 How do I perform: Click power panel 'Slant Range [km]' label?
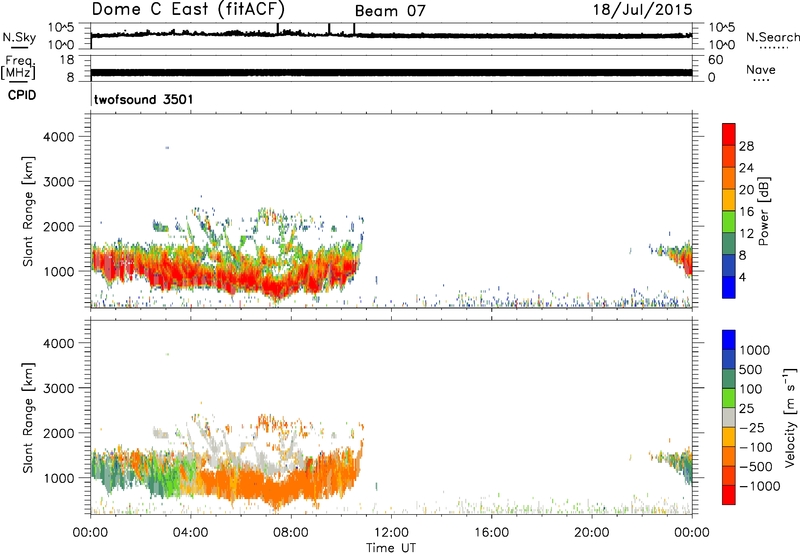click(28, 211)
